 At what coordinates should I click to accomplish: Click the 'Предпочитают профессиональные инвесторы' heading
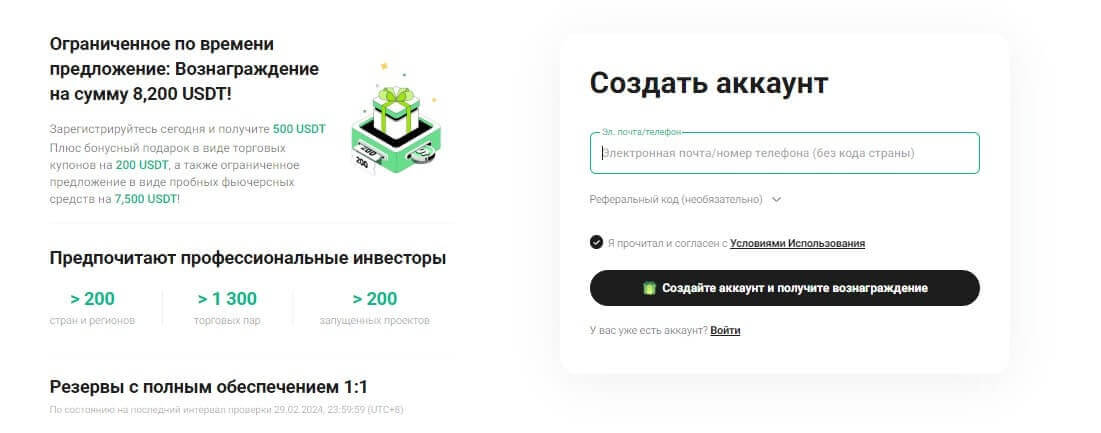point(248,258)
